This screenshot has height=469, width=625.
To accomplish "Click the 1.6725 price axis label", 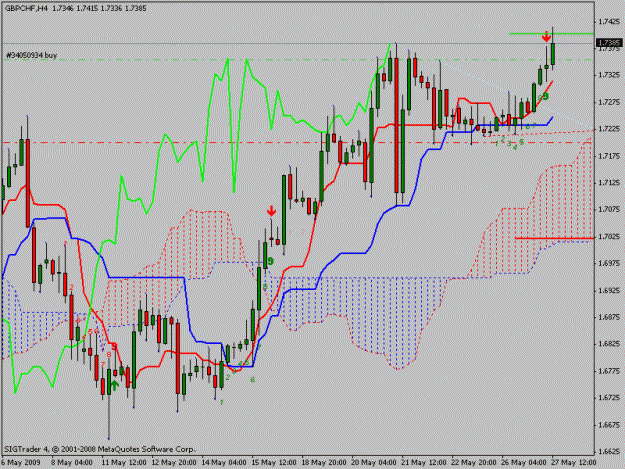I will point(609,397).
